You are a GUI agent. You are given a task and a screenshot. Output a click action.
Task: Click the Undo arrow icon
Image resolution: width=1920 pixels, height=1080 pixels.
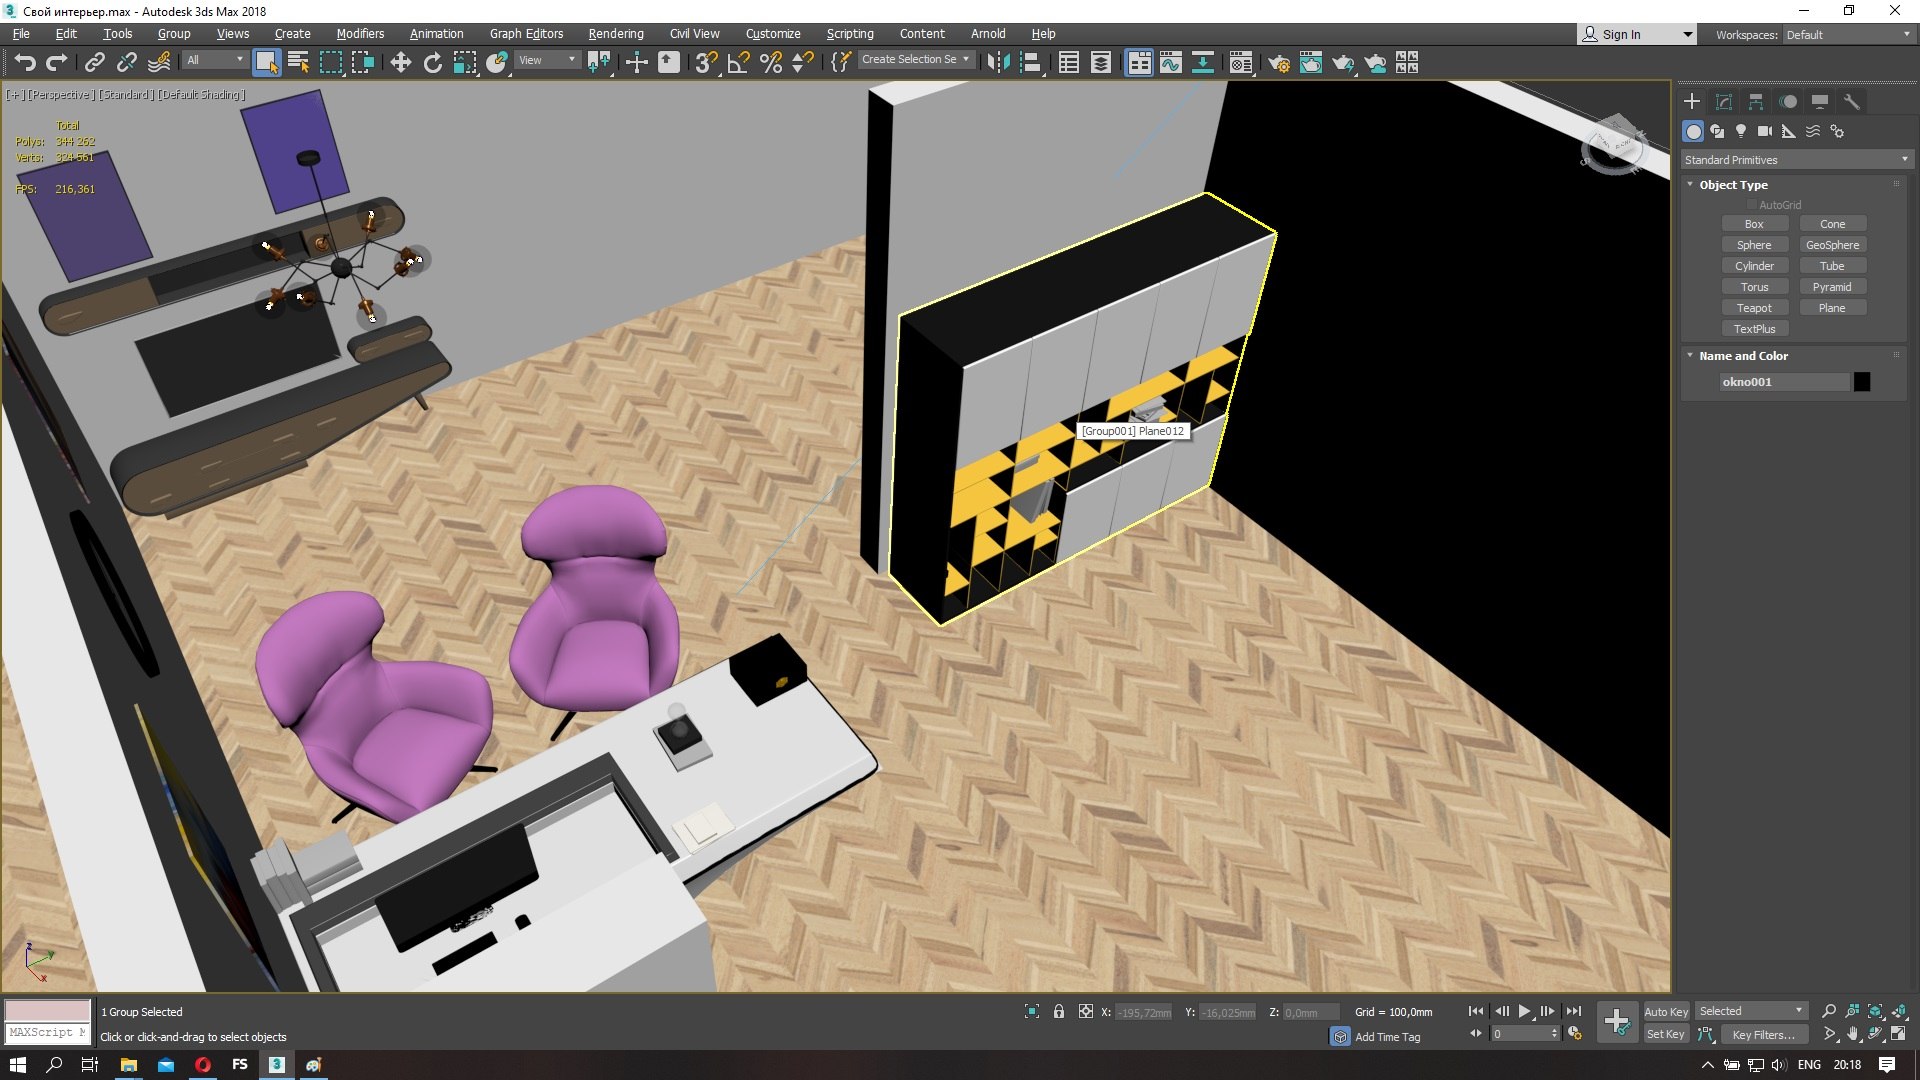[24, 63]
